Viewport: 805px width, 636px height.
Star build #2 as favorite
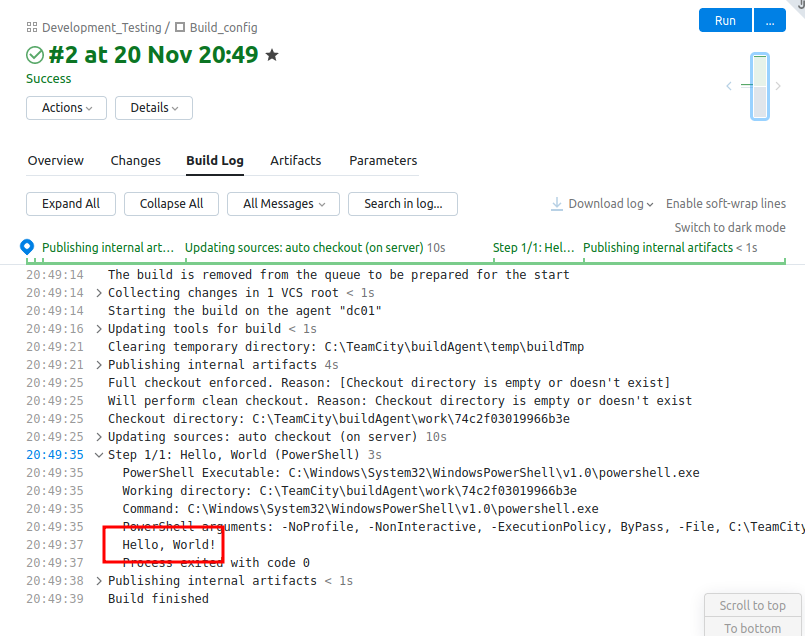click(272, 55)
